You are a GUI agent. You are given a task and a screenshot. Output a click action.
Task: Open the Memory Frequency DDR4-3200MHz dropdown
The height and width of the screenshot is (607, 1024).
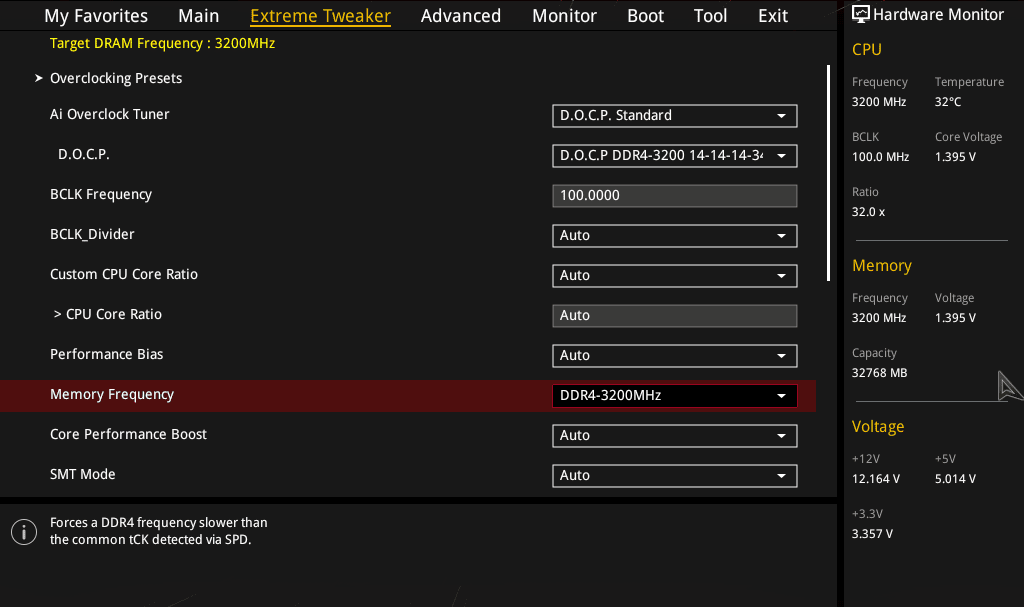point(675,395)
